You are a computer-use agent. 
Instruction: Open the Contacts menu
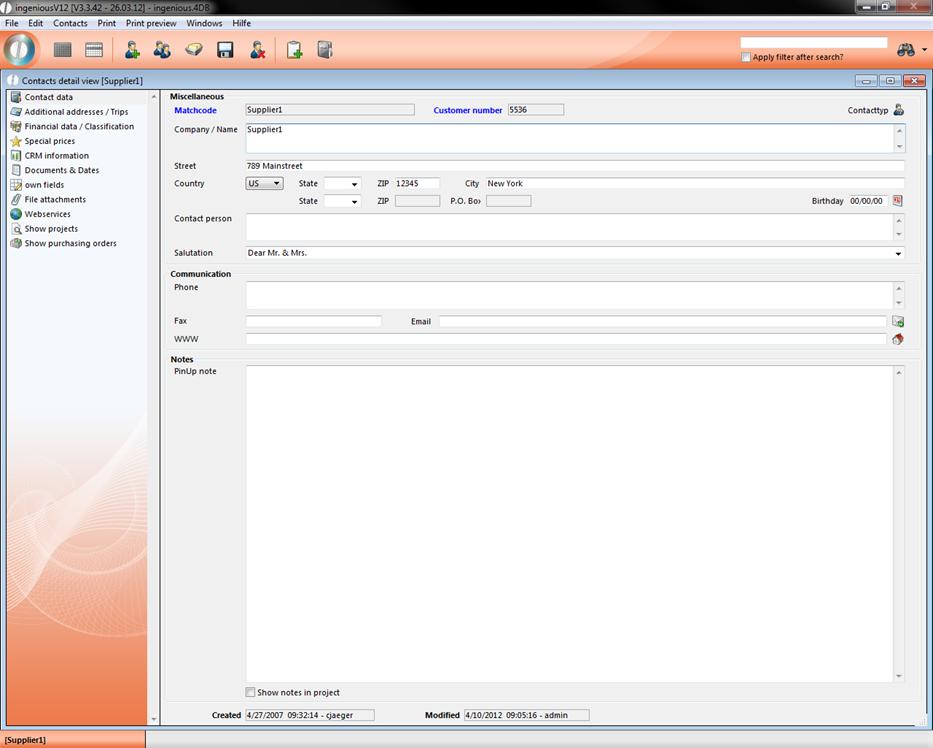[70, 23]
